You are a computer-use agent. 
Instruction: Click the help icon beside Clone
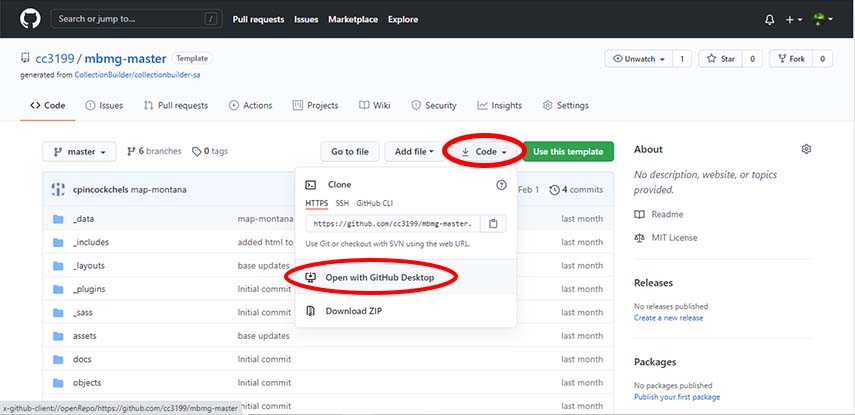(501, 185)
